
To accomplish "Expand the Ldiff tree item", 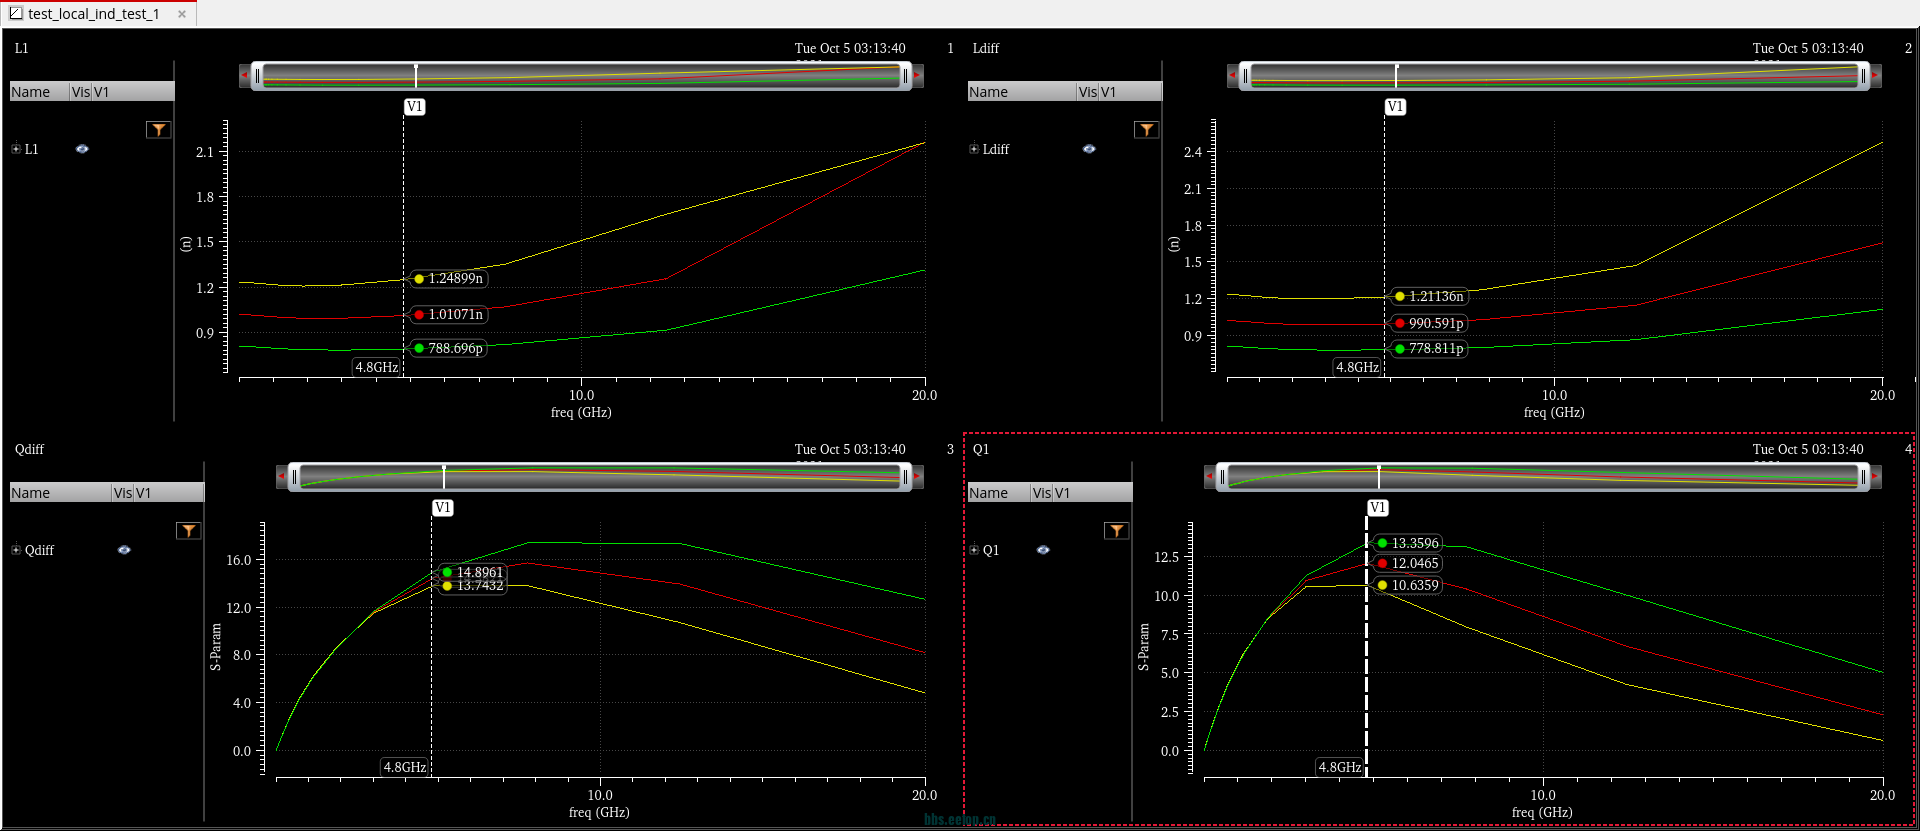I will tap(974, 149).
